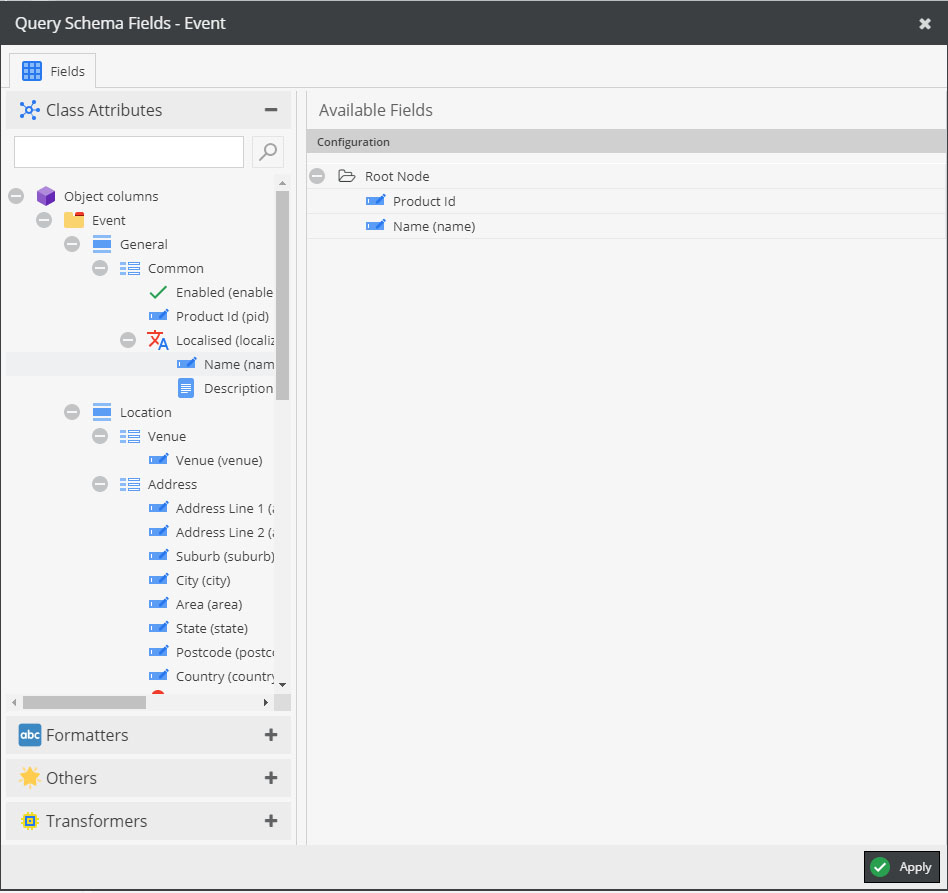Screen dimensions: 948x893
Task: Click the green check Enabled icon
Action: coord(158,292)
